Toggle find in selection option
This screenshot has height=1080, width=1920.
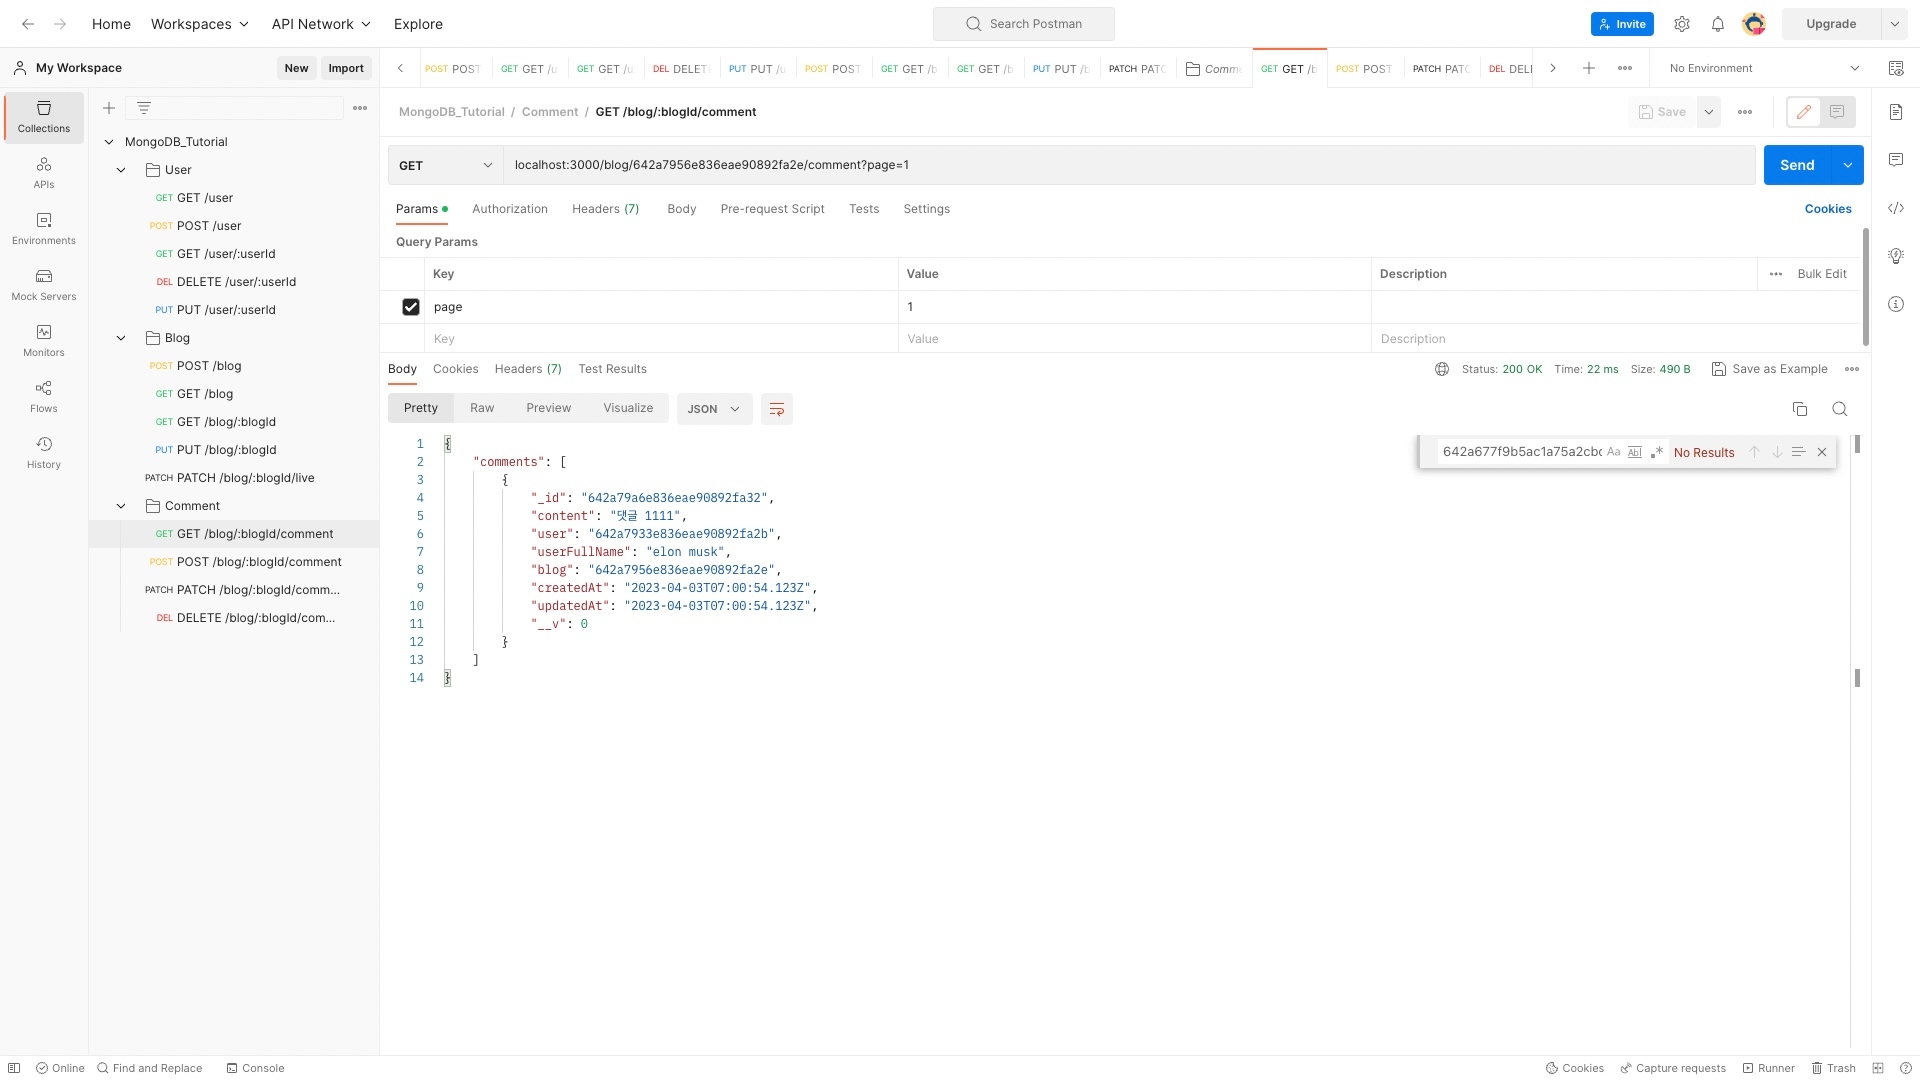[x=1798, y=452]
